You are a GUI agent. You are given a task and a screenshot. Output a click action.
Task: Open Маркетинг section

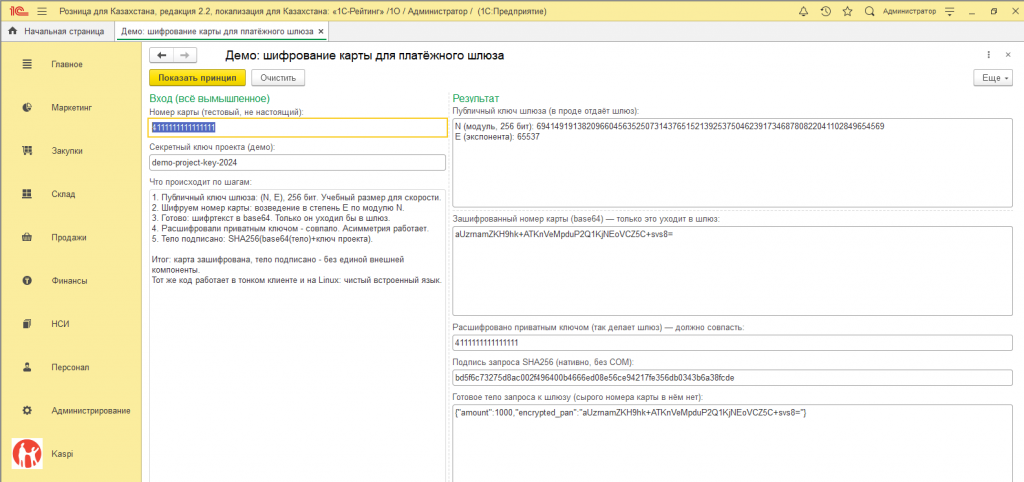pyautogui.click(x=71, y=107)
